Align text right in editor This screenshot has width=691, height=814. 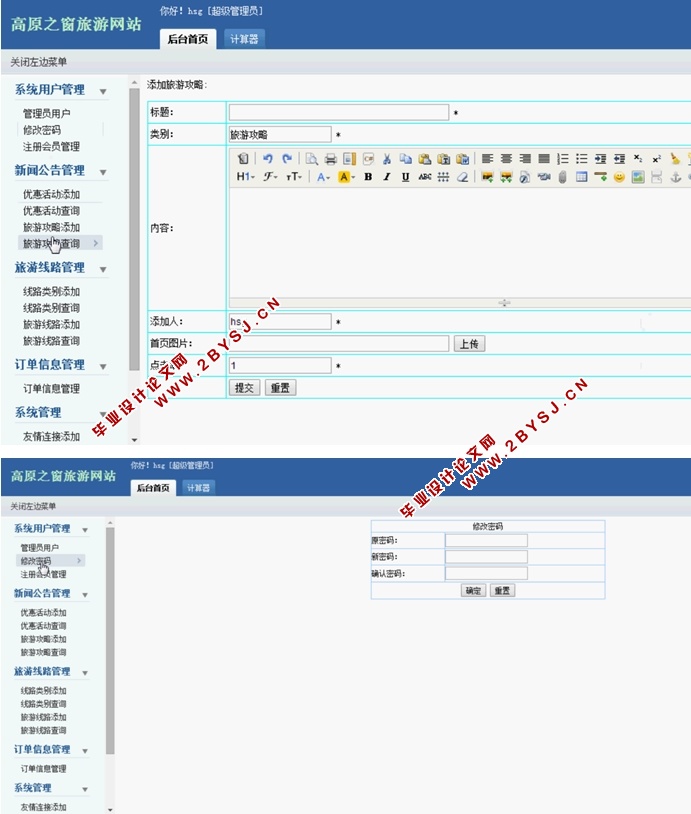pos(525,158)
